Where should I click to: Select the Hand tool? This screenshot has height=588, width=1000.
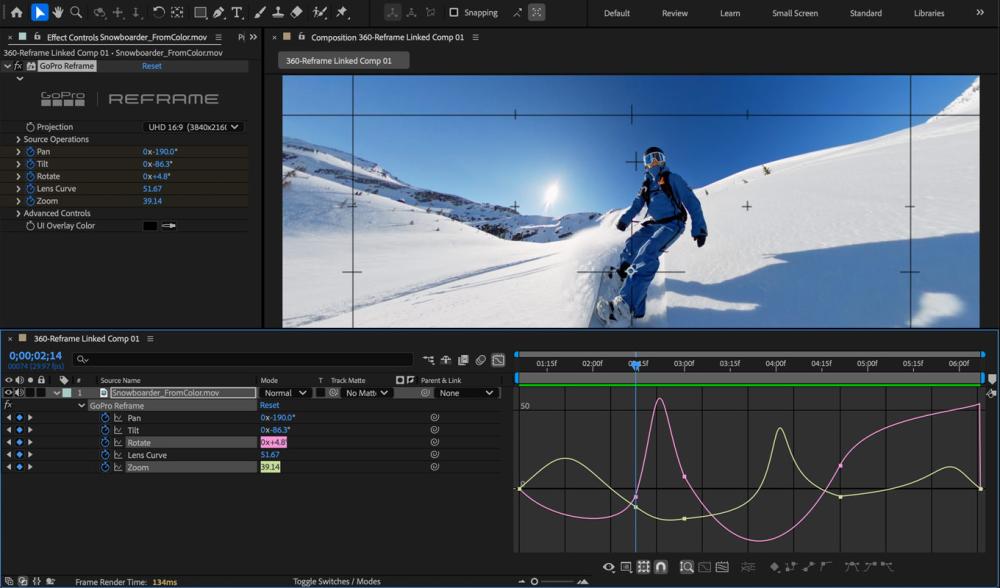tap(58, 13)
